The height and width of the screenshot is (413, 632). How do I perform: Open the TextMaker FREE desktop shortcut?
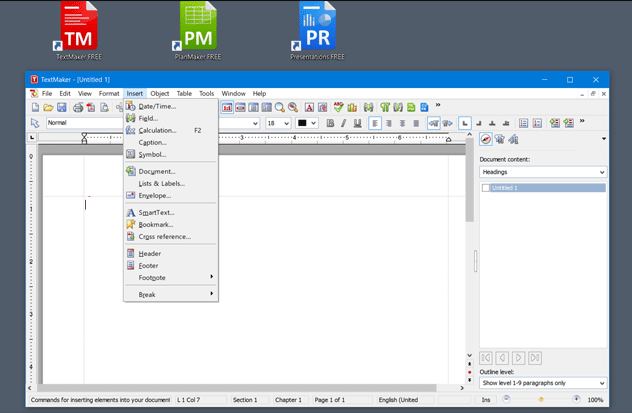point(79,31)
